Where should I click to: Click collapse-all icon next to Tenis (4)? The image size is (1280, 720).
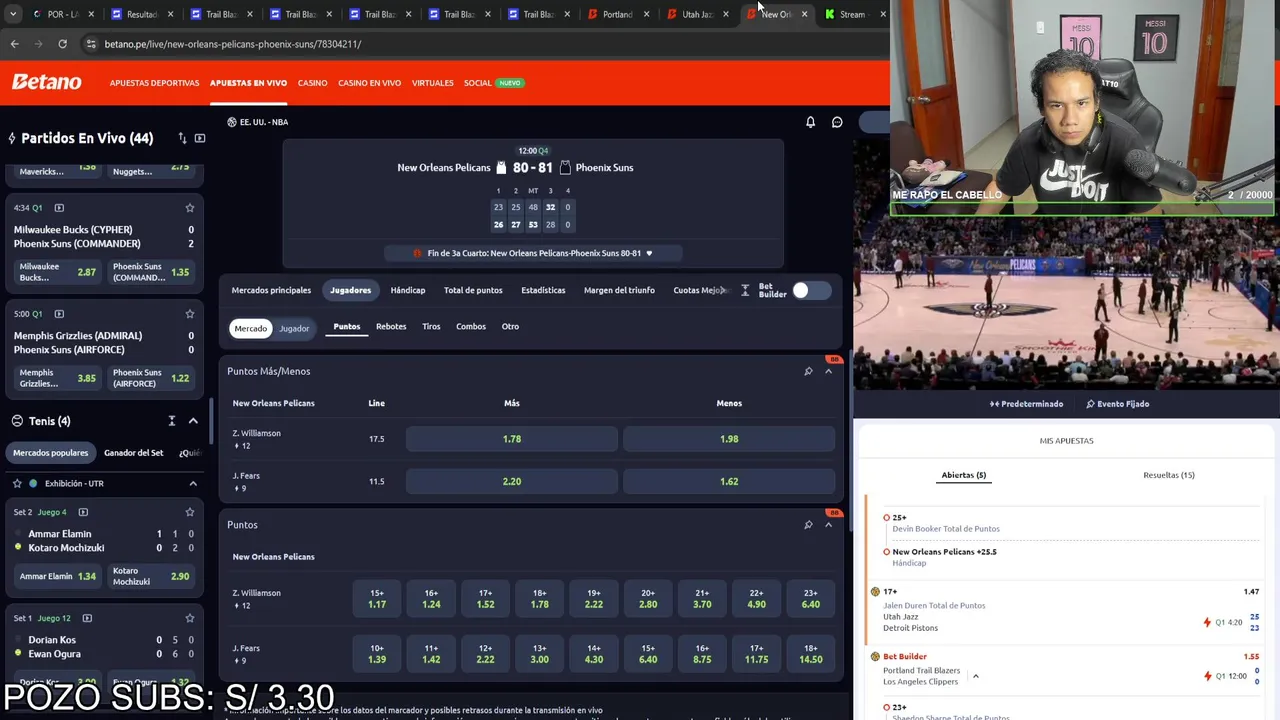click(x=172, y=421)
